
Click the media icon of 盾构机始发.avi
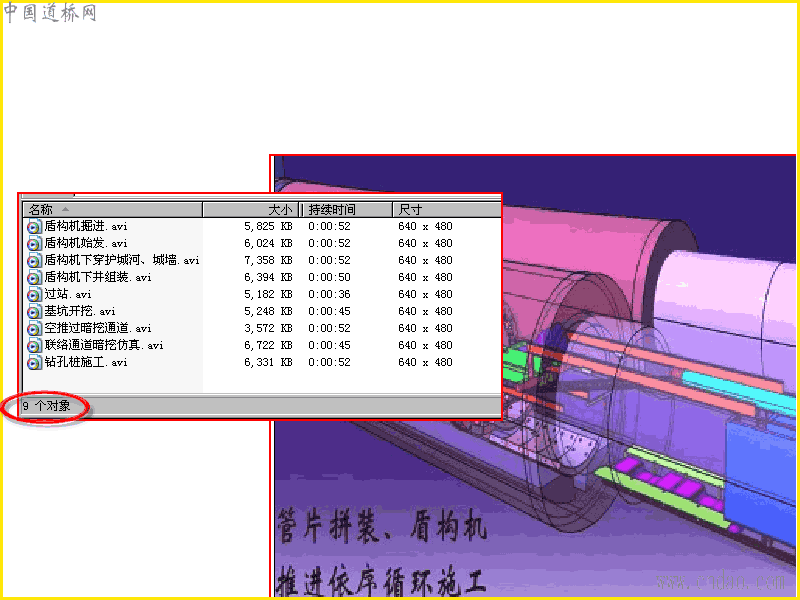34,243
